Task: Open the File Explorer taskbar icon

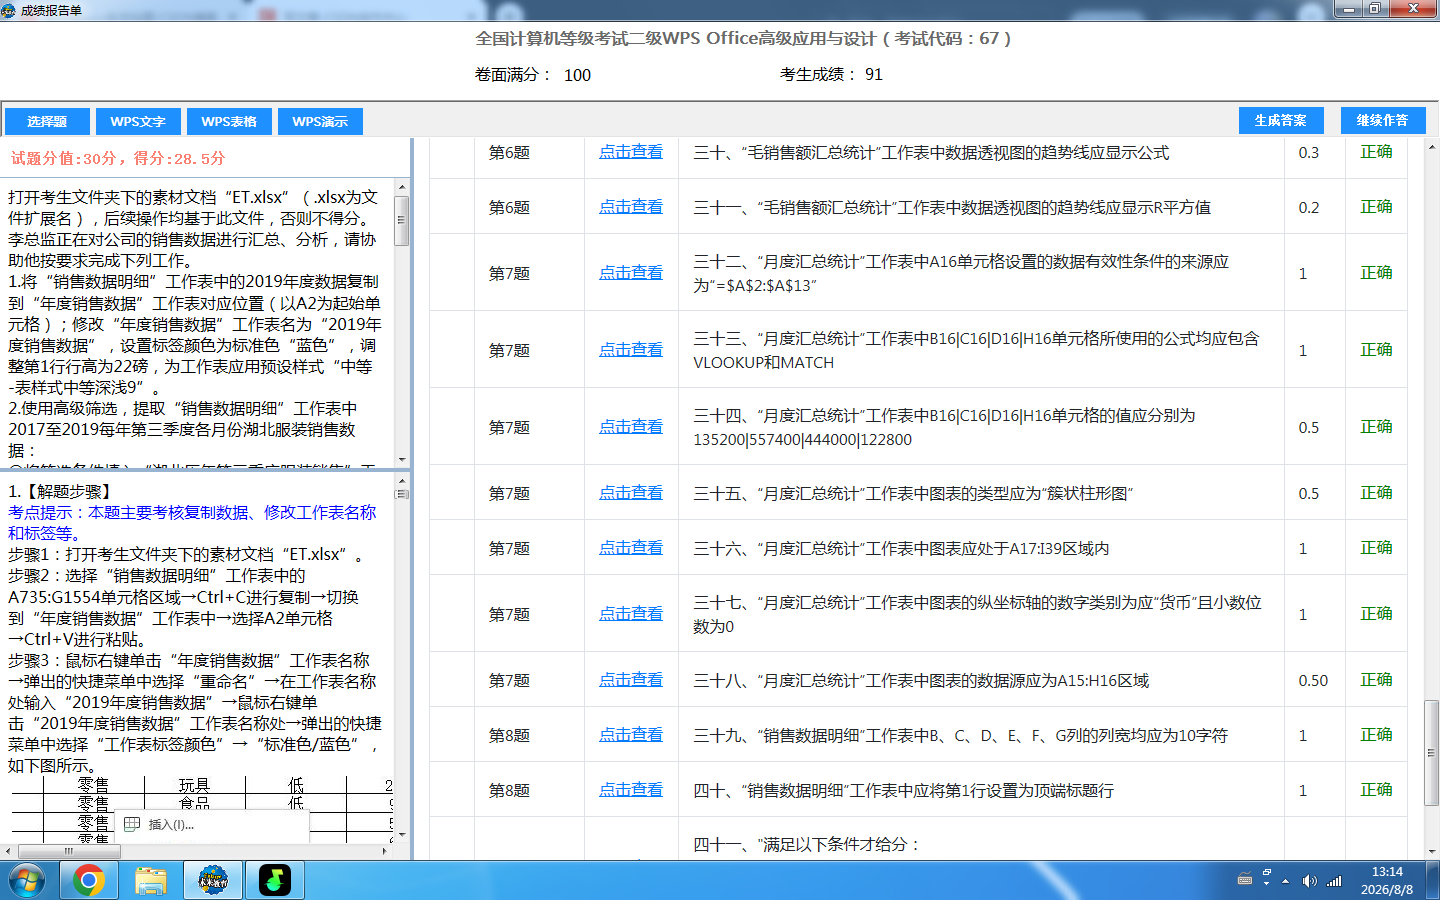Action: 151,880
